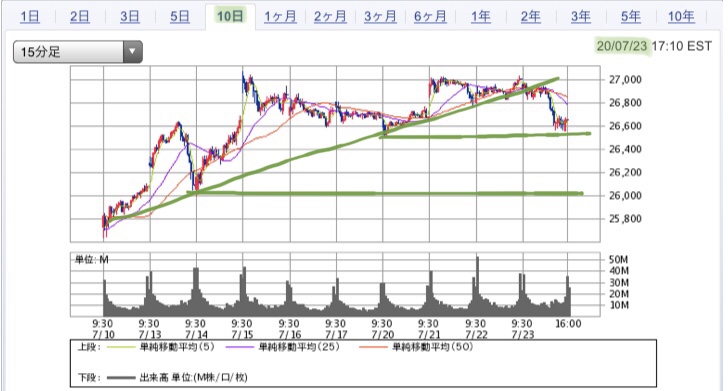Click the 27,000 price axis label
Viewport: 728px width, 391px height.
[625, 79]
